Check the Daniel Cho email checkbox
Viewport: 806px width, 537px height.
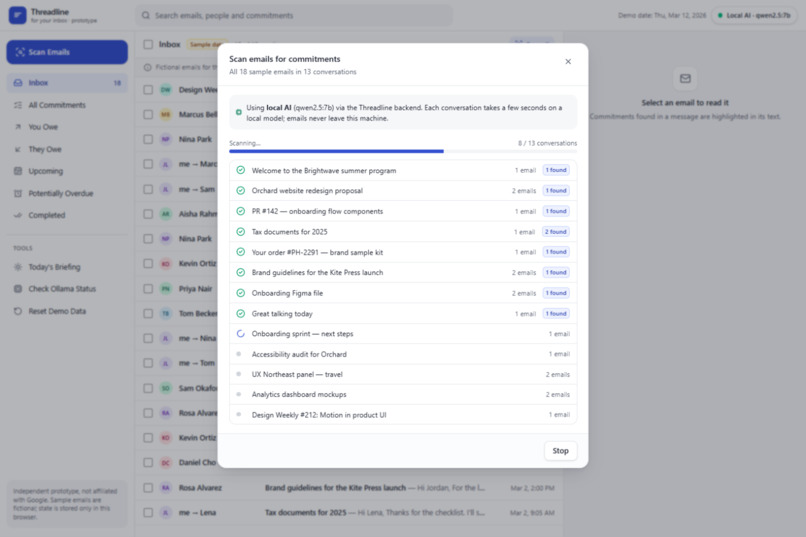148,462
